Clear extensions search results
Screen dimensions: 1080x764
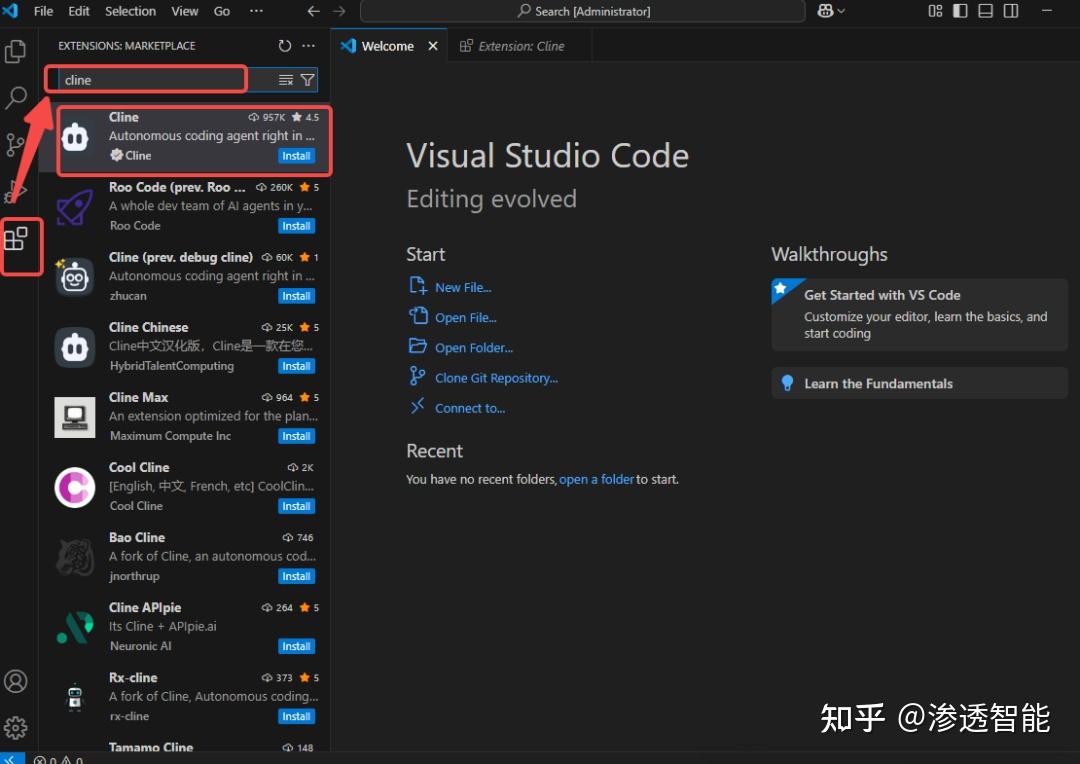(286, 80)
